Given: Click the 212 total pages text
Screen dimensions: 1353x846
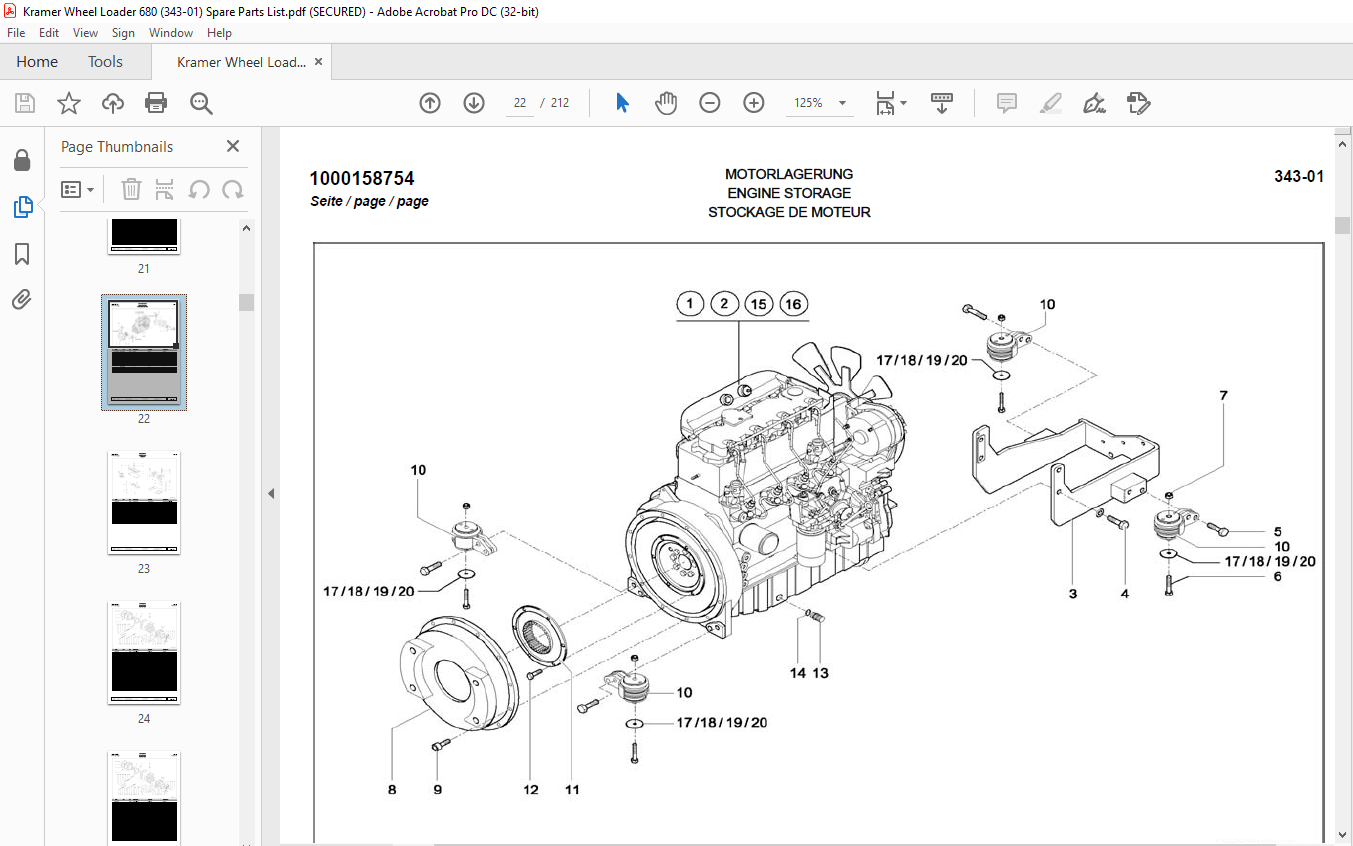Looking at the screenshot, I should (560, 103).
